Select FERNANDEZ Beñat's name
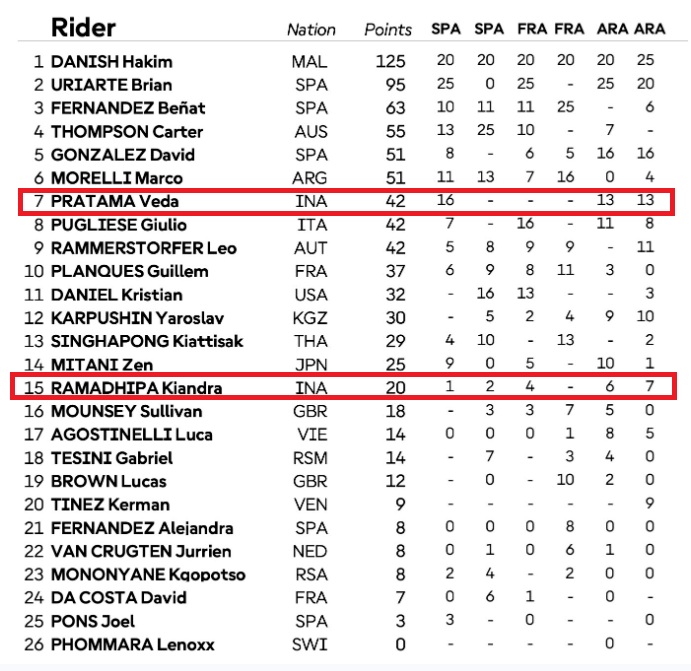 (x=128, y=108)
